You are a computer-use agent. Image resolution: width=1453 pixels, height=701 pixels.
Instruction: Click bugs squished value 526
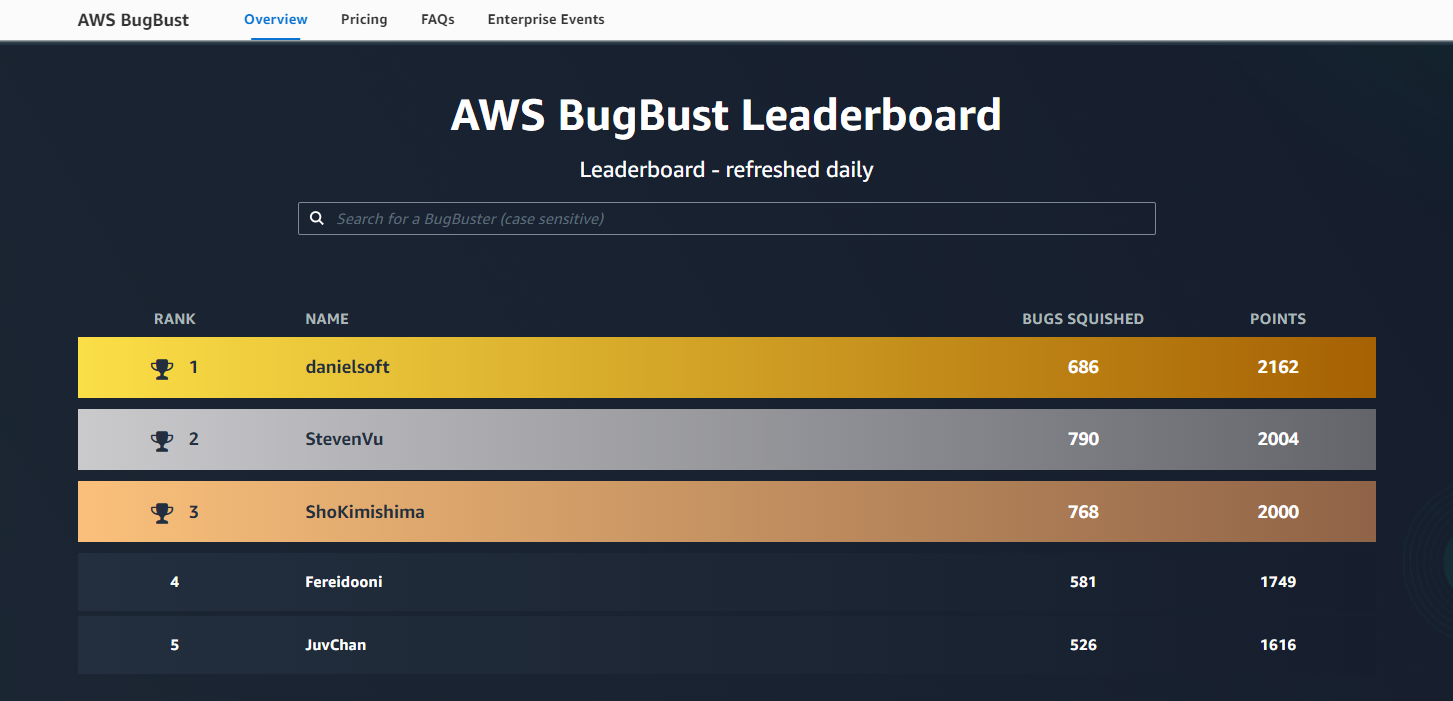point(1083,645)
